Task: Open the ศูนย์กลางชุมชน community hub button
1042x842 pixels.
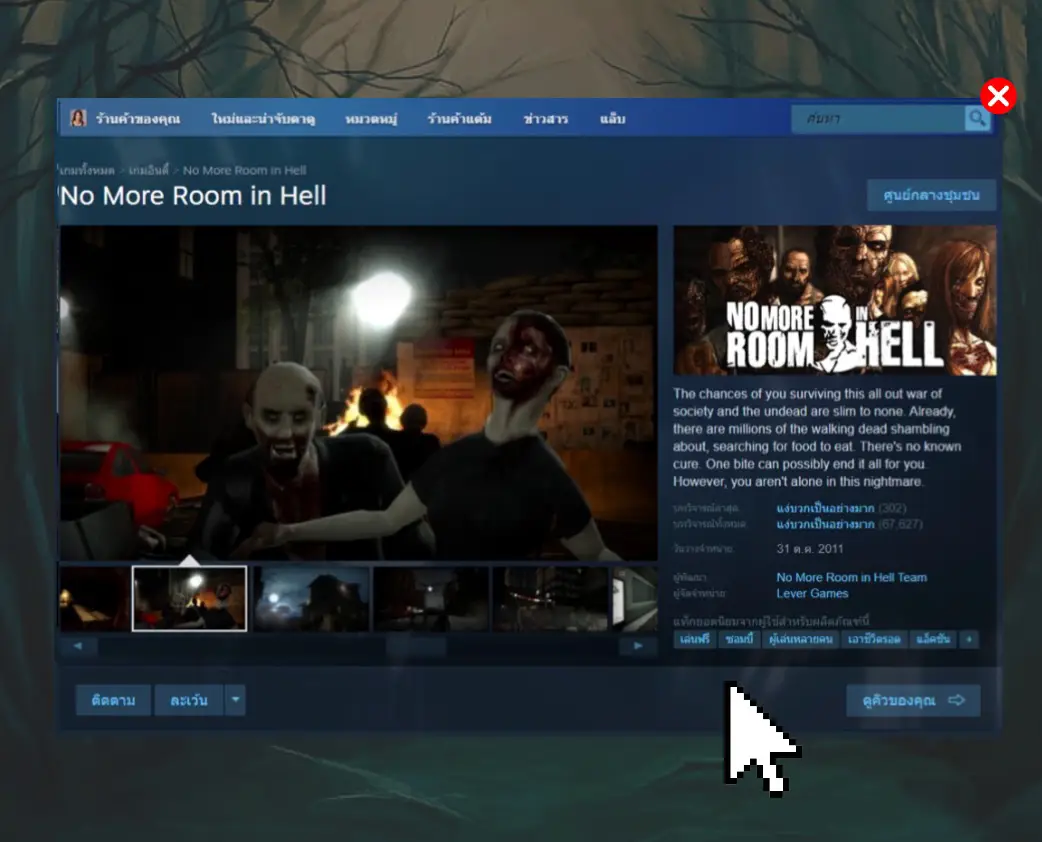Action: (931, 195)
